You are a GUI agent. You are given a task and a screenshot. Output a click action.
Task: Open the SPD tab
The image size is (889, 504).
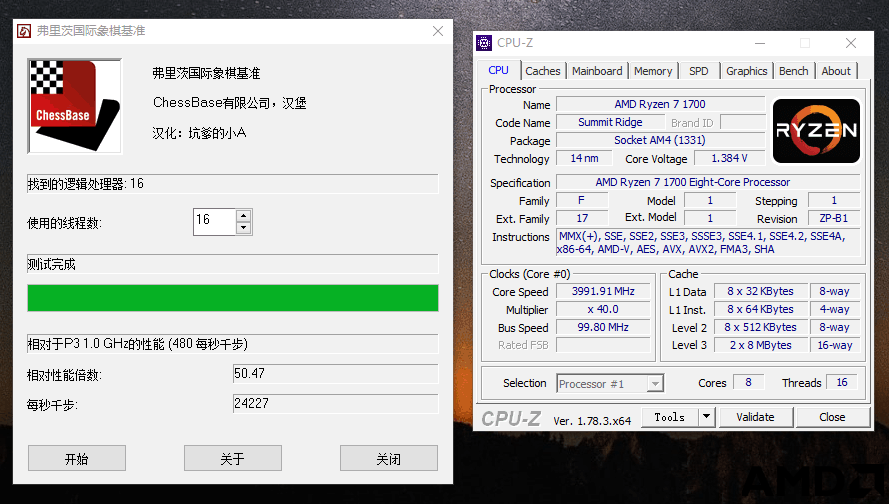pyautogui.click(x=698, y=71)
